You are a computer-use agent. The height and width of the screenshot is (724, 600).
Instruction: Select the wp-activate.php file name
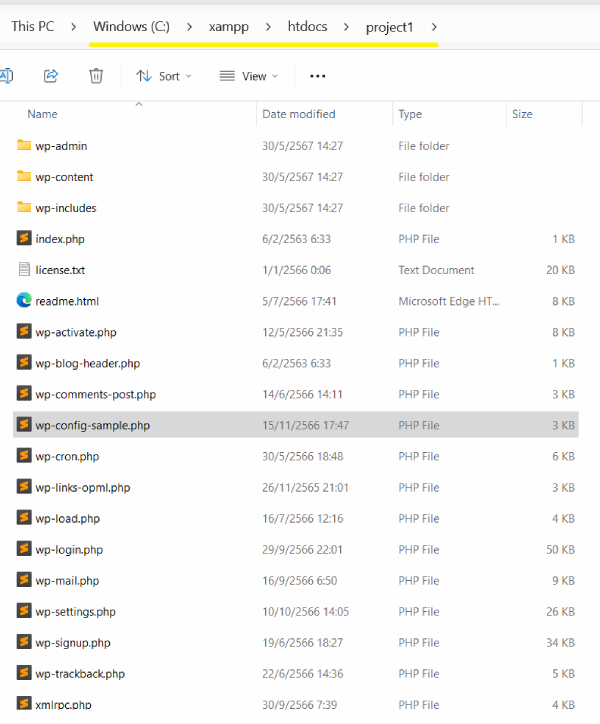76,332
